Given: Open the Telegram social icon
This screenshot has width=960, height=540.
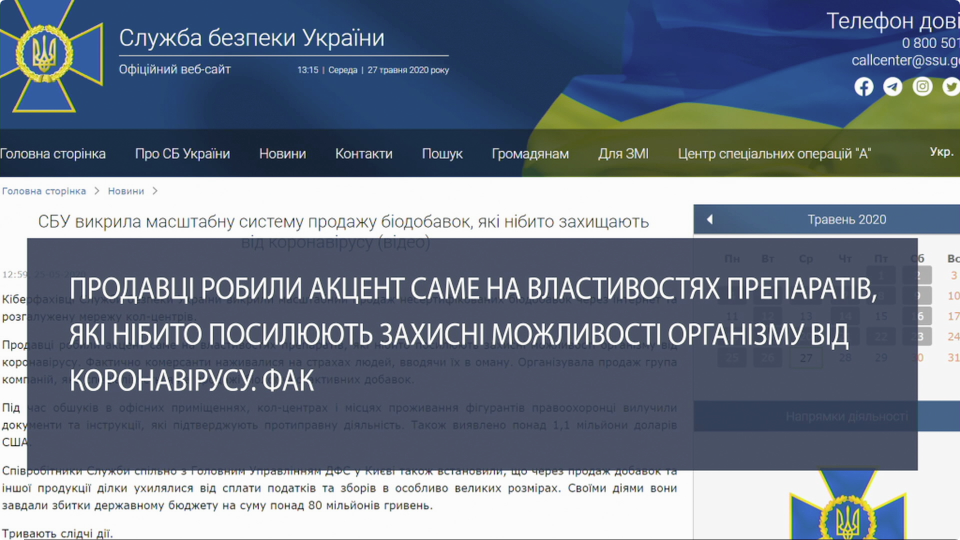Looking at the screenshot, I should tap(893, 86).
